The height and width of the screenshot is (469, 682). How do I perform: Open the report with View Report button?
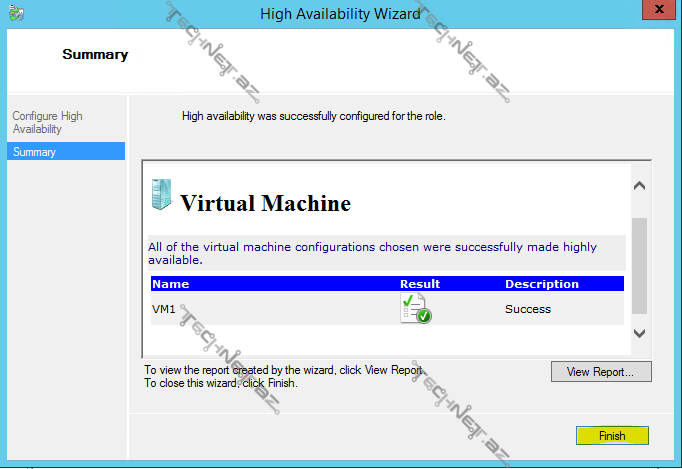tap(600, 372)
